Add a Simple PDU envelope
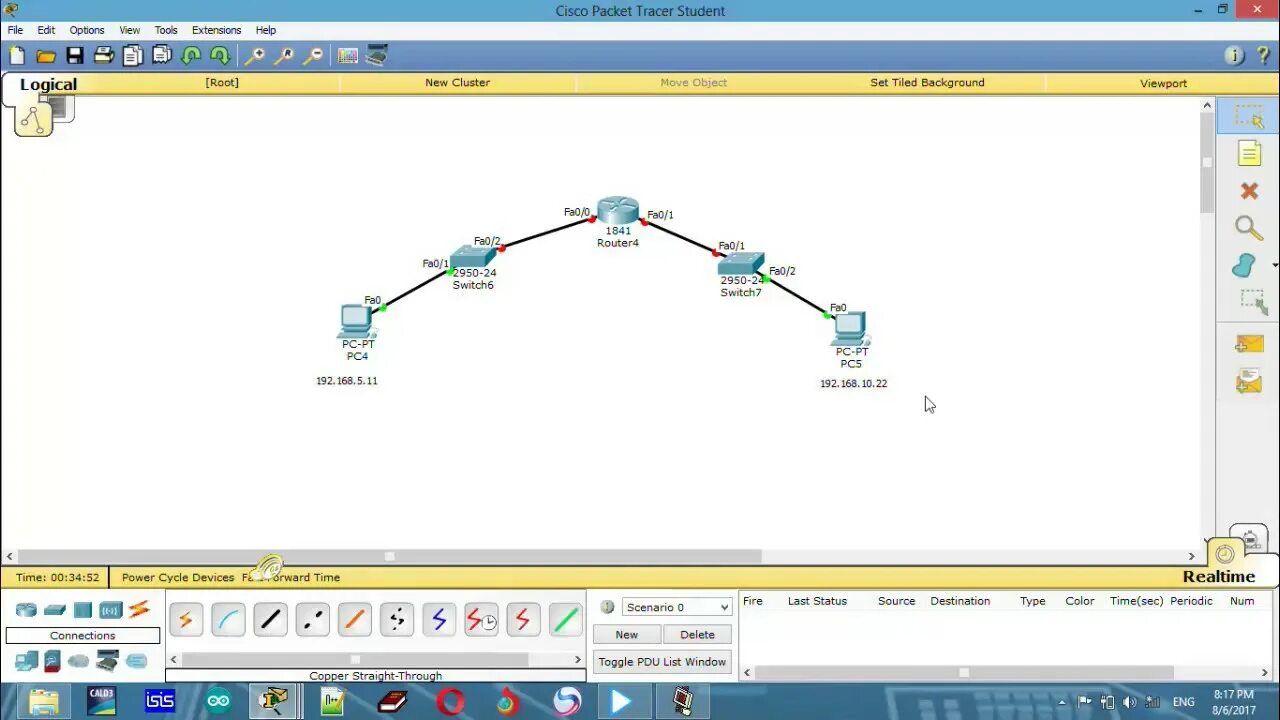This screenshot has height=720, width=1280. tap(1249, 344)
